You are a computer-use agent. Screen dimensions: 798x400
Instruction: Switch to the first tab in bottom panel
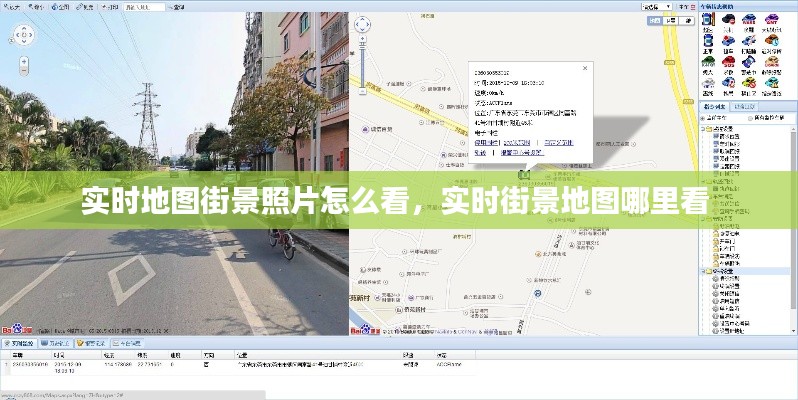pos(18,342)
